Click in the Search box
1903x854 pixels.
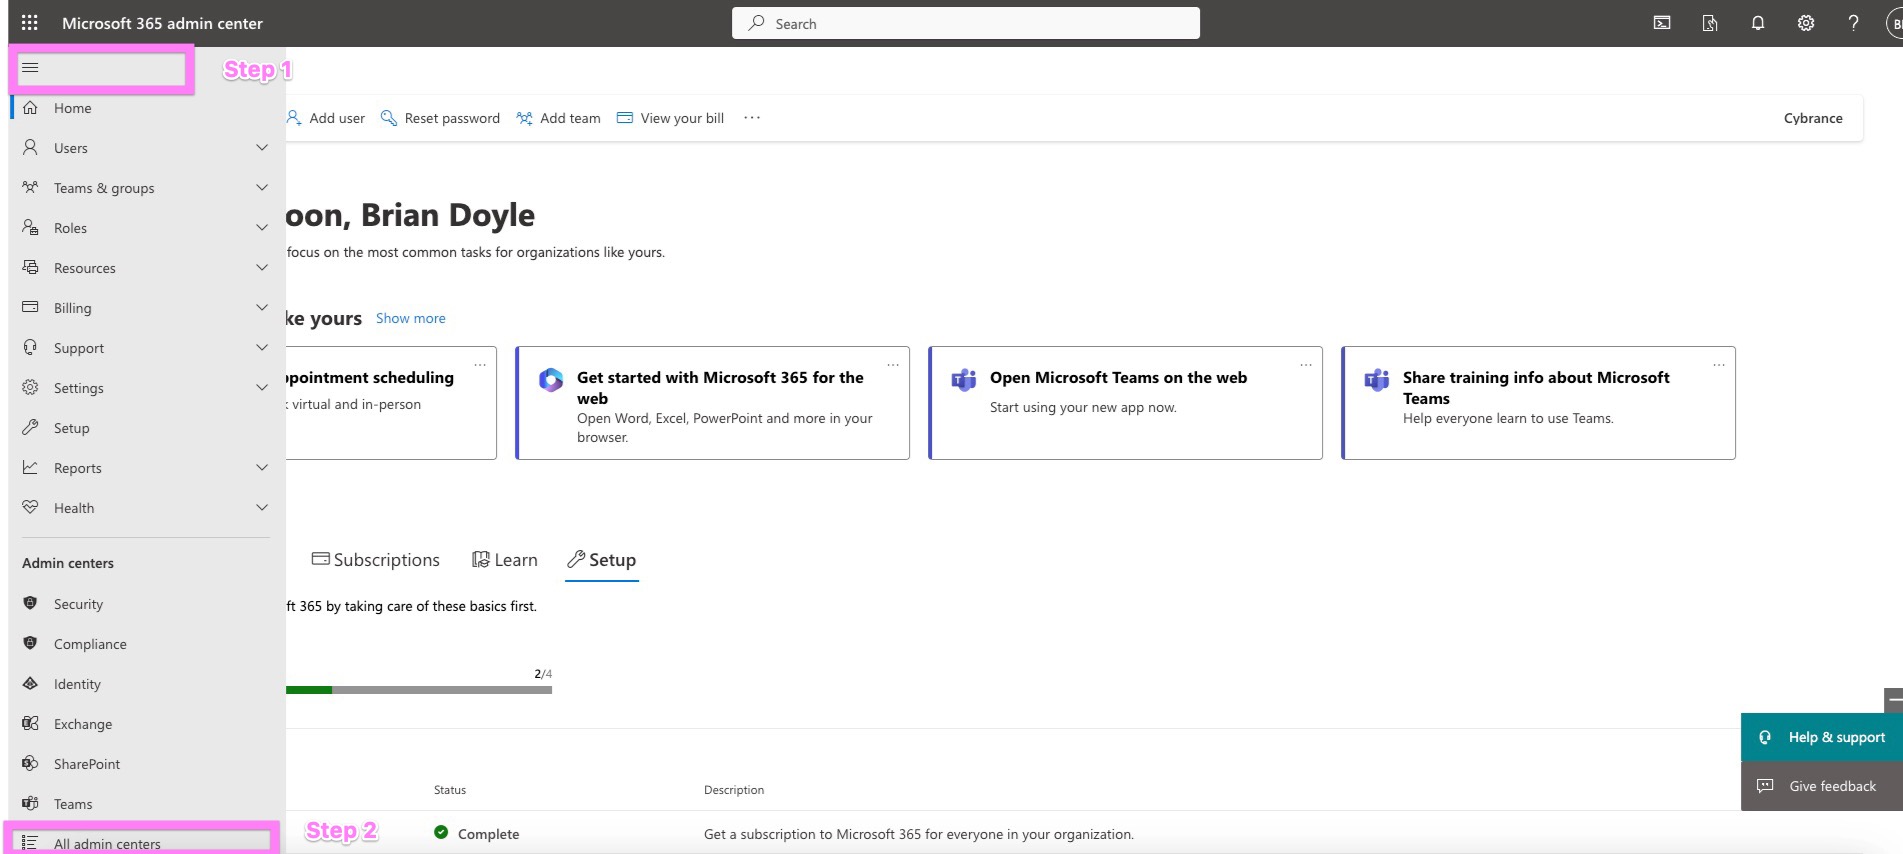point(966,23)
